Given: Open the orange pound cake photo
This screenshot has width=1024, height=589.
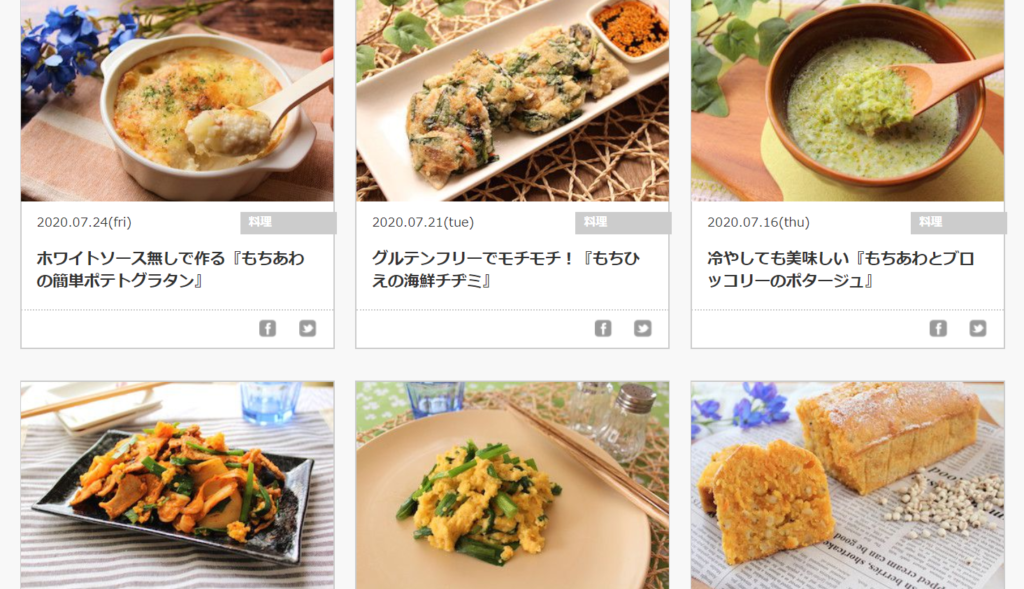Looking at the screenshot, I should [x=848, y=485].
